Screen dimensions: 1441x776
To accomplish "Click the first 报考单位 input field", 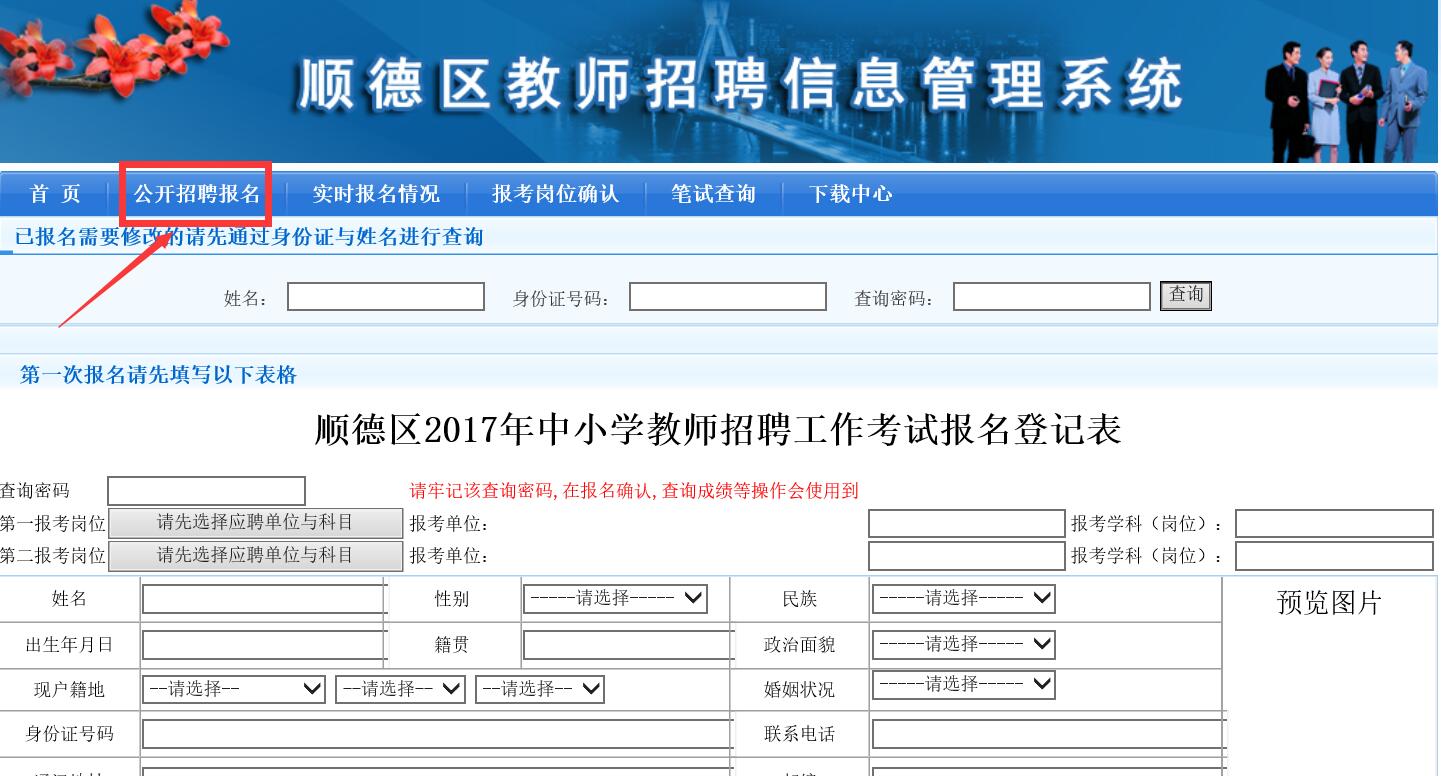I will (x=967, y=524).
